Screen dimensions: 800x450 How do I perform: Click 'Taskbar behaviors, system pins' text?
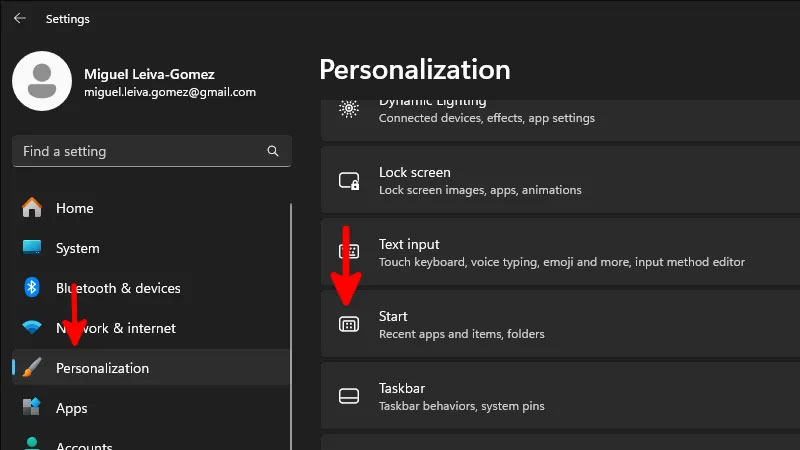(462, 406)
